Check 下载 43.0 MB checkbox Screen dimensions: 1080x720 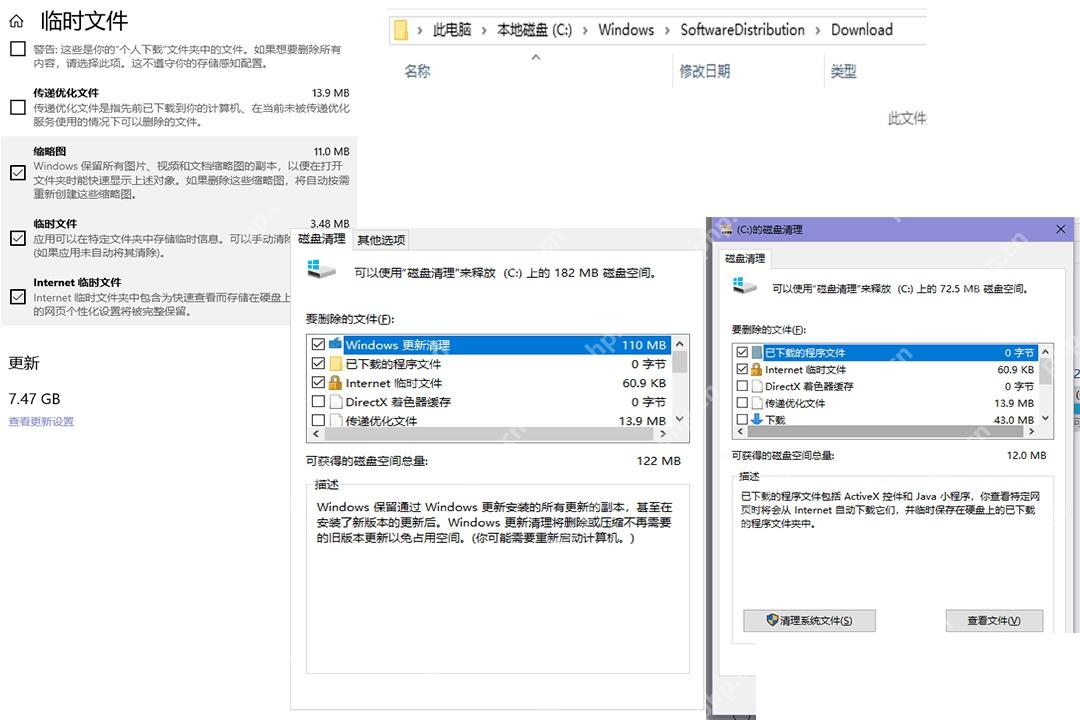pos(742,419)
